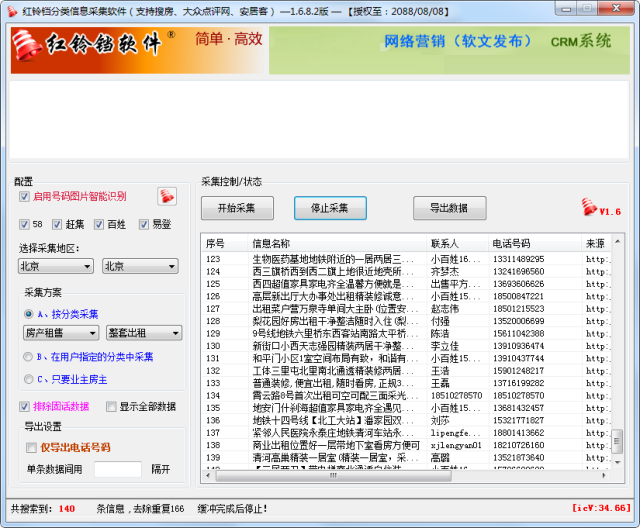
Task: Select radio C、只要业主房主
Action: click(28, 379)
